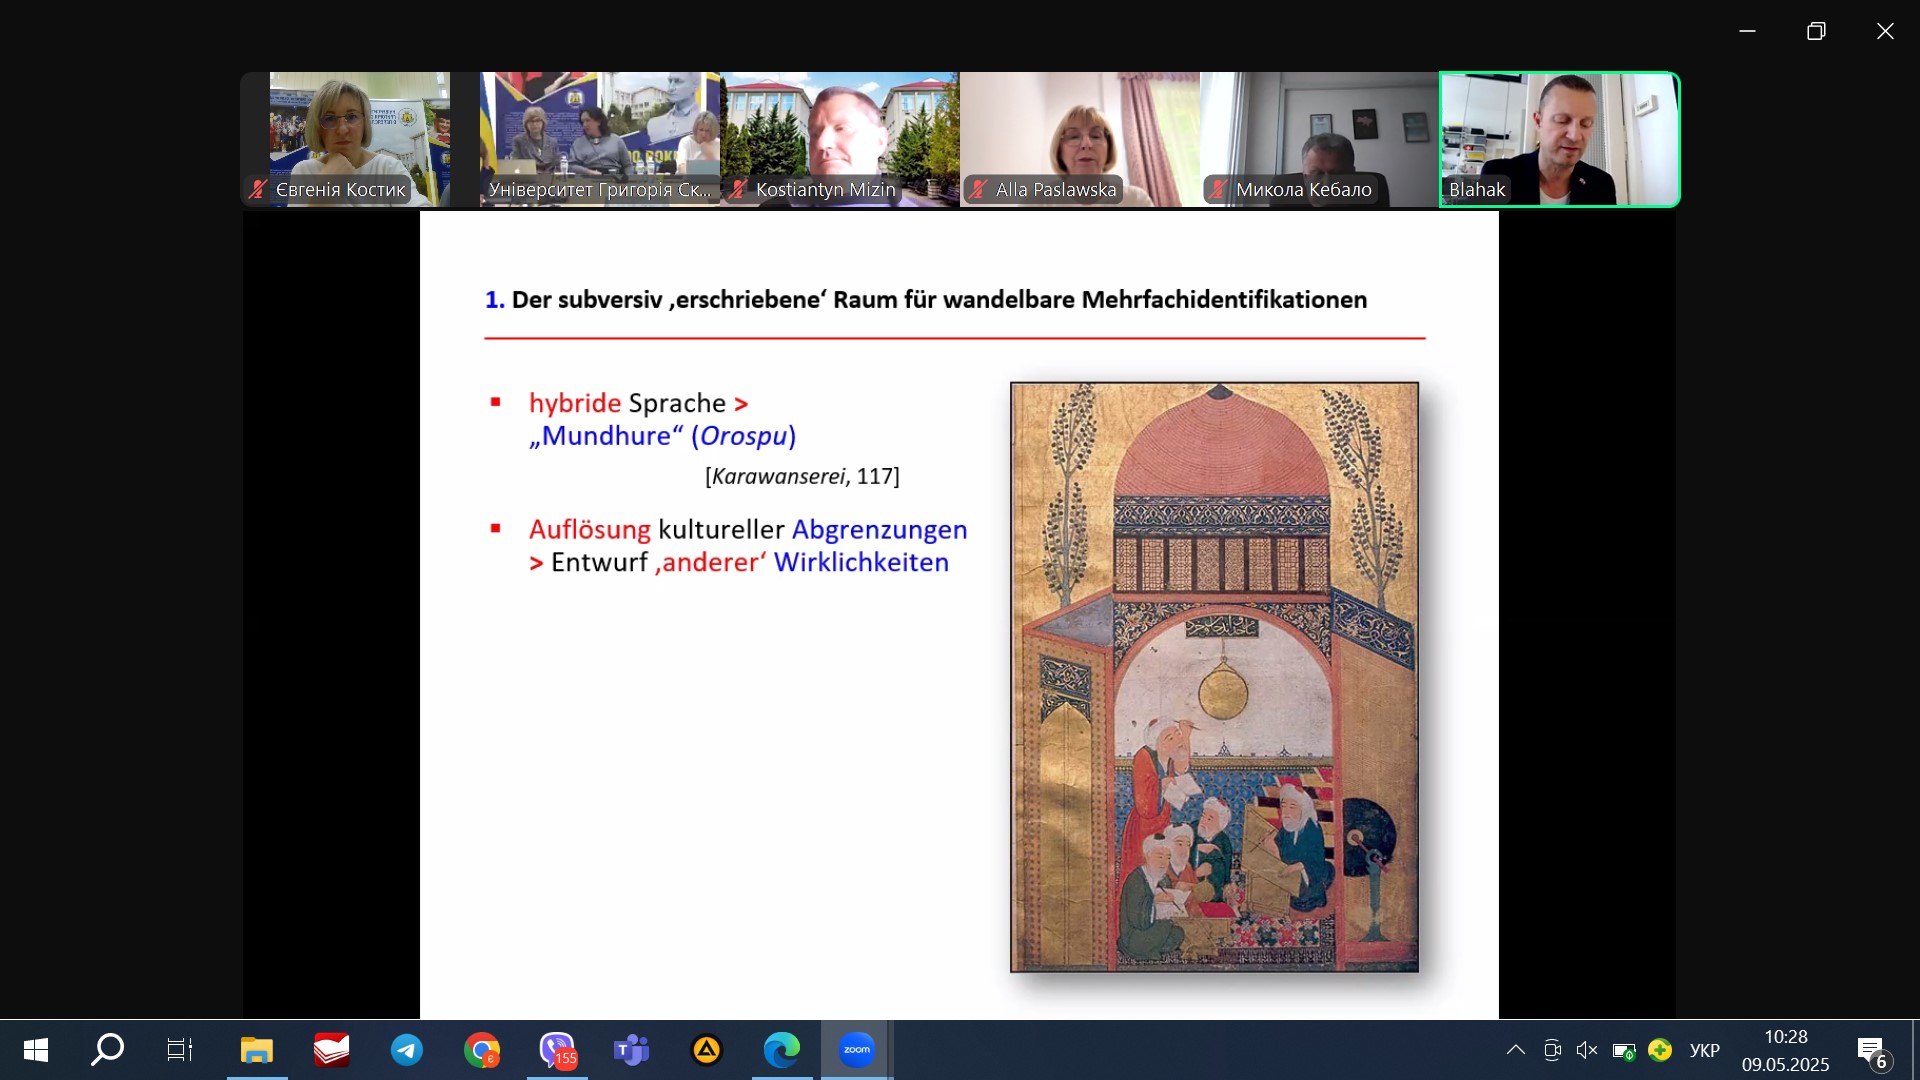Click the muted volume tray icon
The width and height of the screenshot is (1920, 1080).
1587,1050
